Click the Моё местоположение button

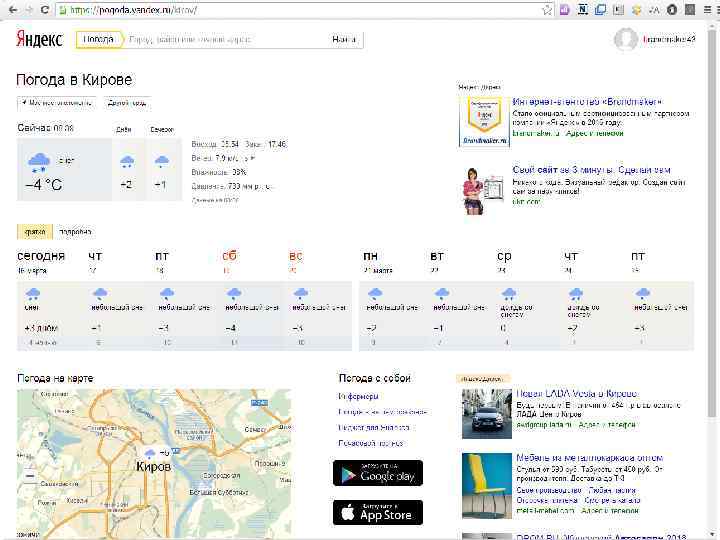[x=56, y=103]
